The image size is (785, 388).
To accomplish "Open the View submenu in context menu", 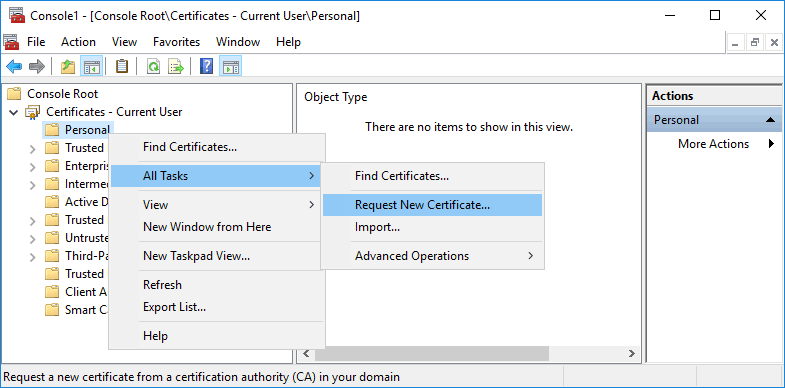I will (x=216, y=205).
